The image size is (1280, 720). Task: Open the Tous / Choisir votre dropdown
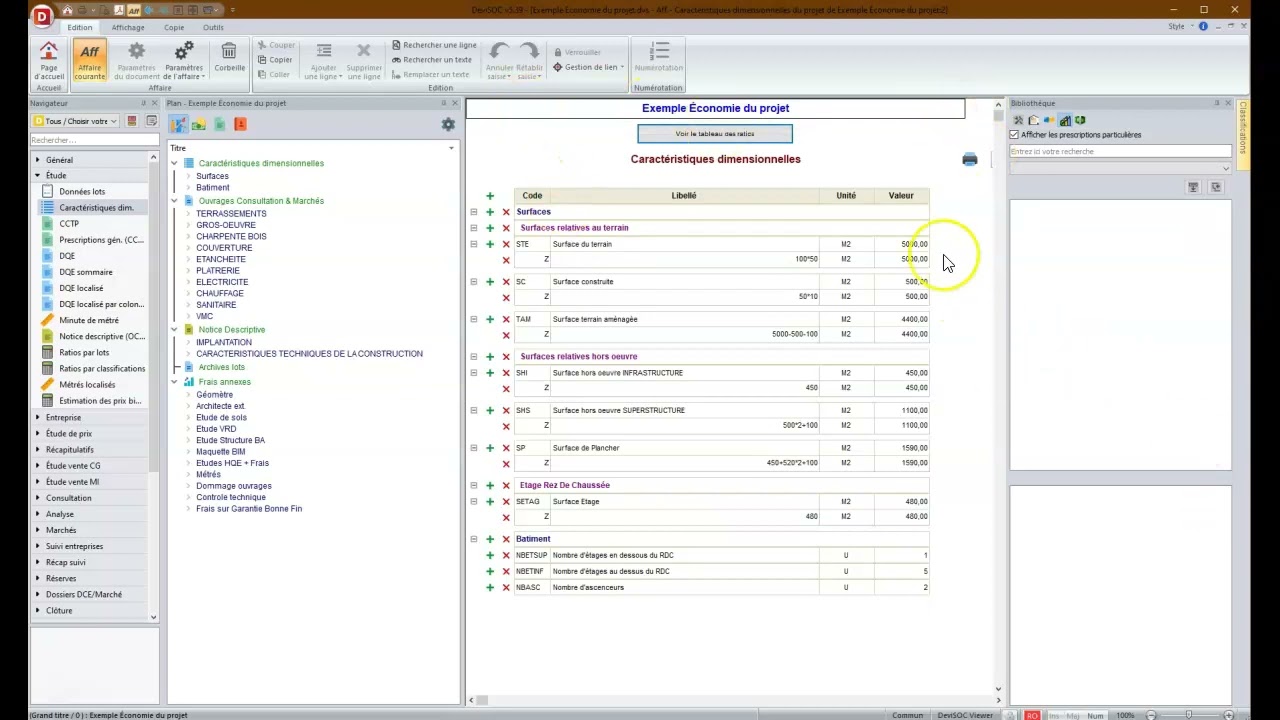coord(76,121)
